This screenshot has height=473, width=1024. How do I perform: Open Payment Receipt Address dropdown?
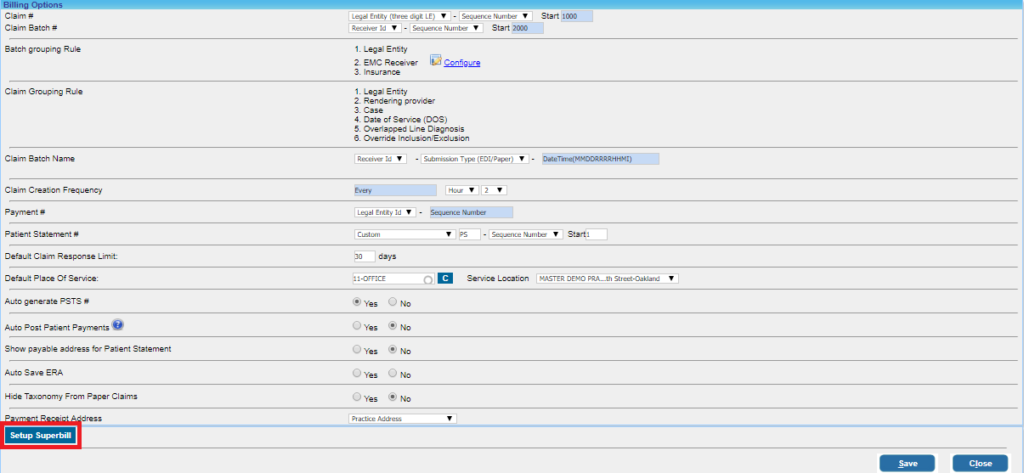402,418
